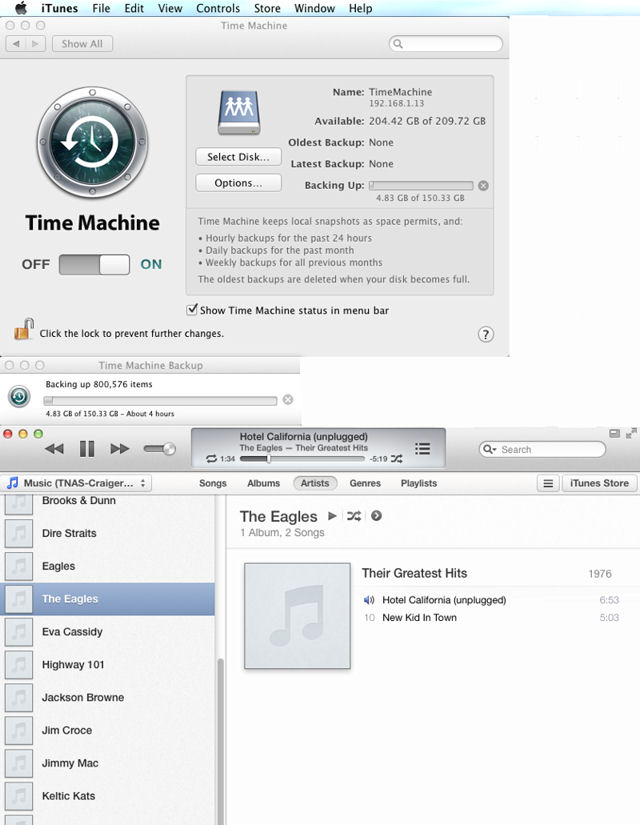Open Time Machine help with question mark

485,334
